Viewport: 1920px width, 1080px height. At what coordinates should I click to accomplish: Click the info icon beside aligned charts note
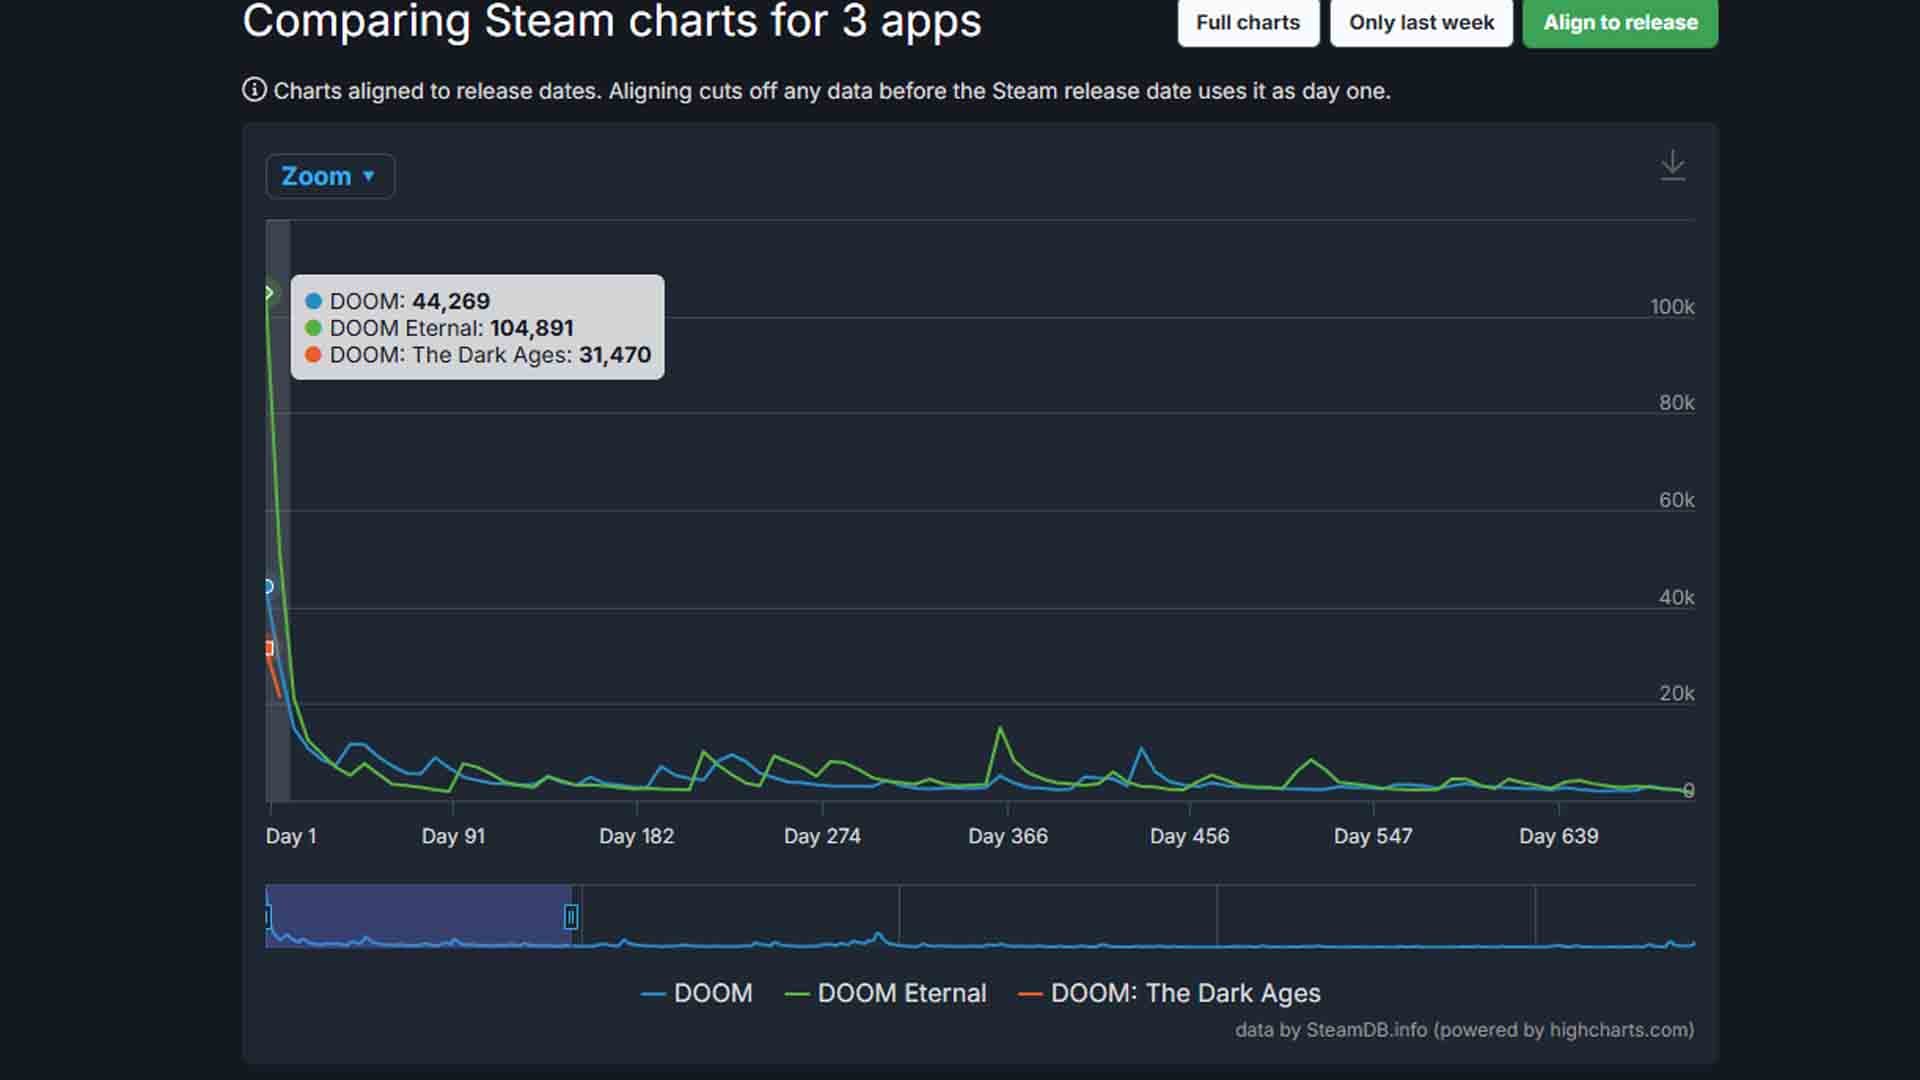pyautogui.click(x=254, y=90)
